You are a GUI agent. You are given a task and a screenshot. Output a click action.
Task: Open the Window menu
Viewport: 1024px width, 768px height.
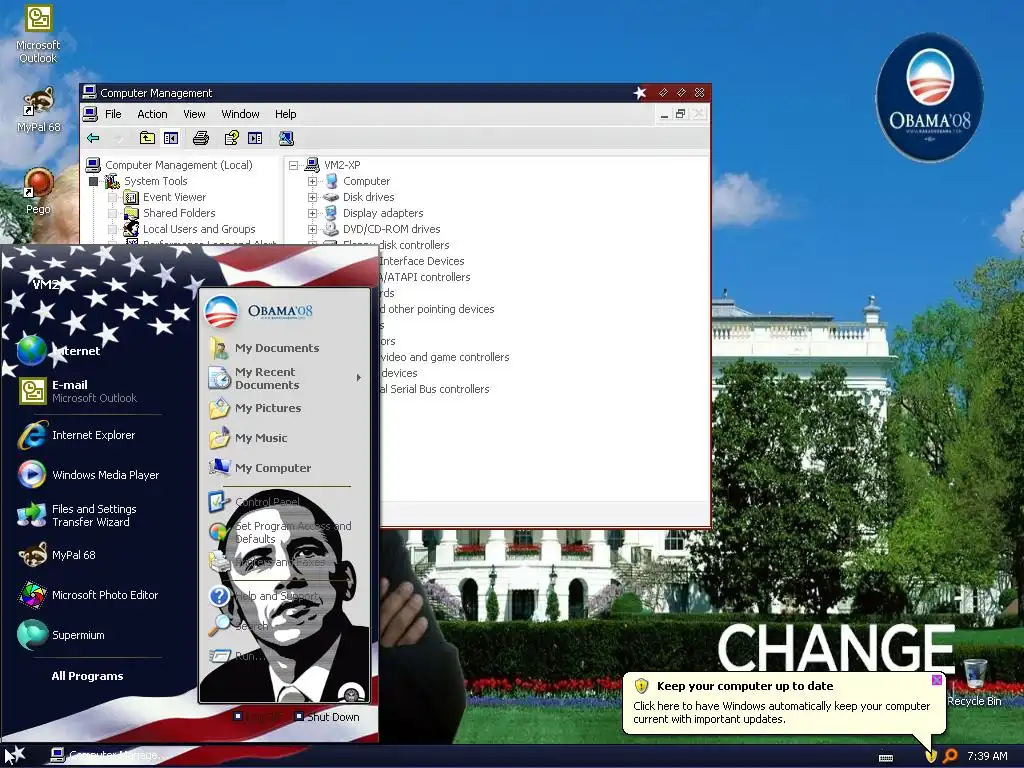coord(240,114)
